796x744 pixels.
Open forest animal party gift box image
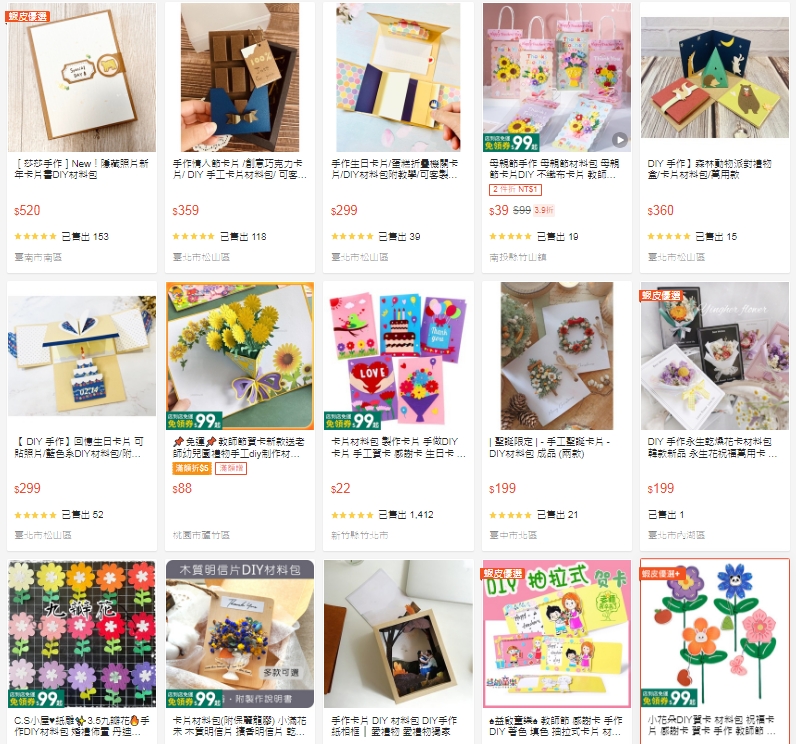pos(715,77)
